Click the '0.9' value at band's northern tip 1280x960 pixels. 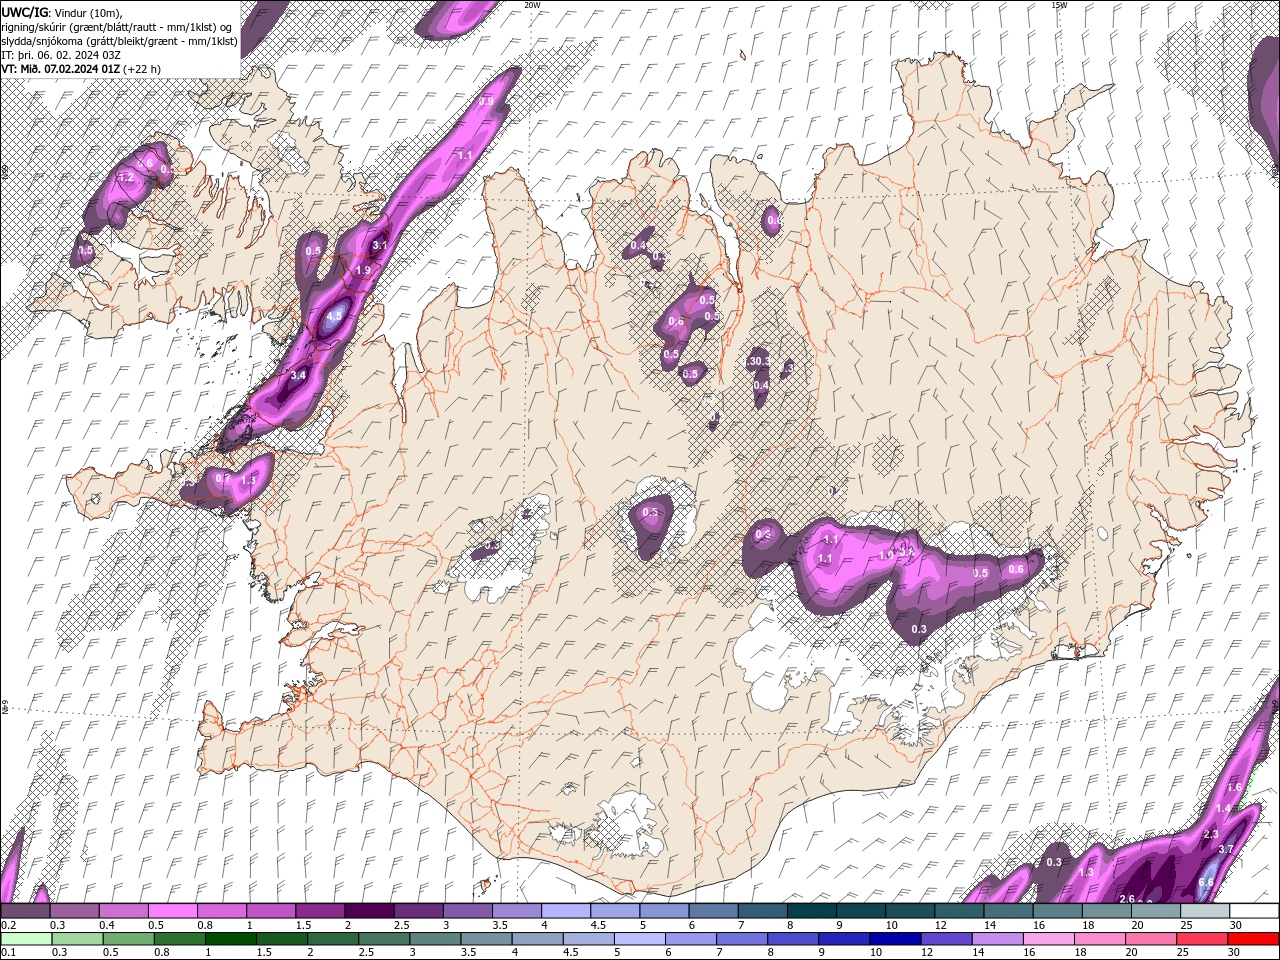point(487,101)
